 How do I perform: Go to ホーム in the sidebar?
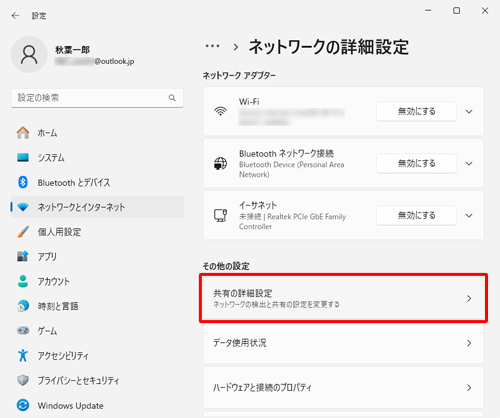[97, 133]
